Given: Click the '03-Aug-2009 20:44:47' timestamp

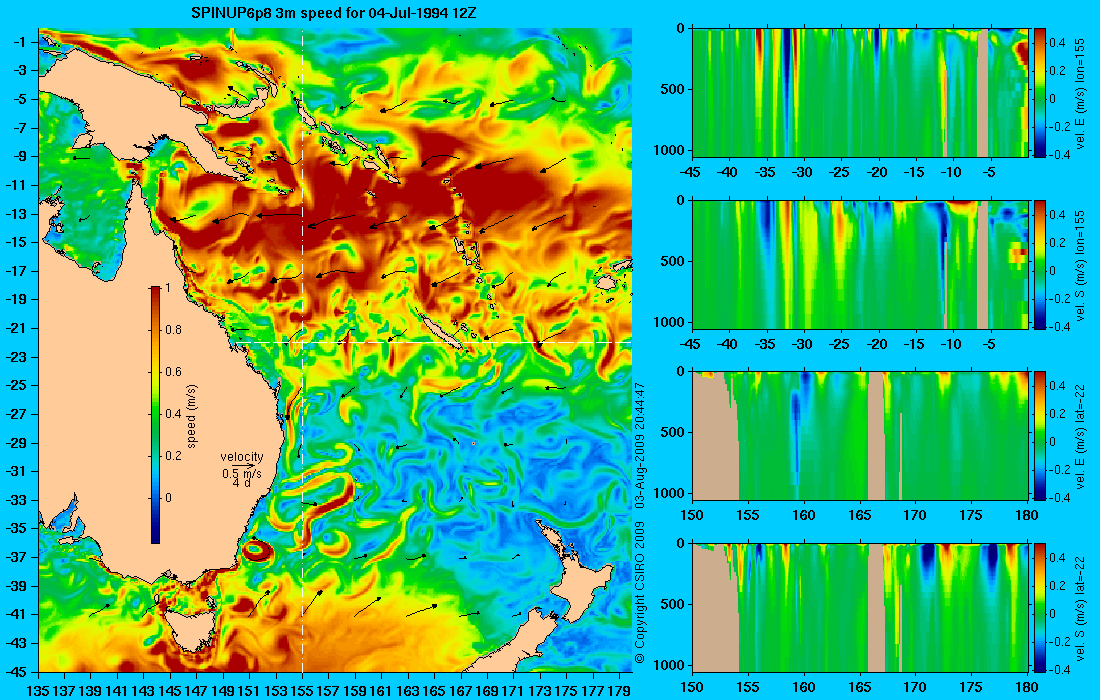Looking at the screenshot, I should pyautogui.click(x=640, y=446).
